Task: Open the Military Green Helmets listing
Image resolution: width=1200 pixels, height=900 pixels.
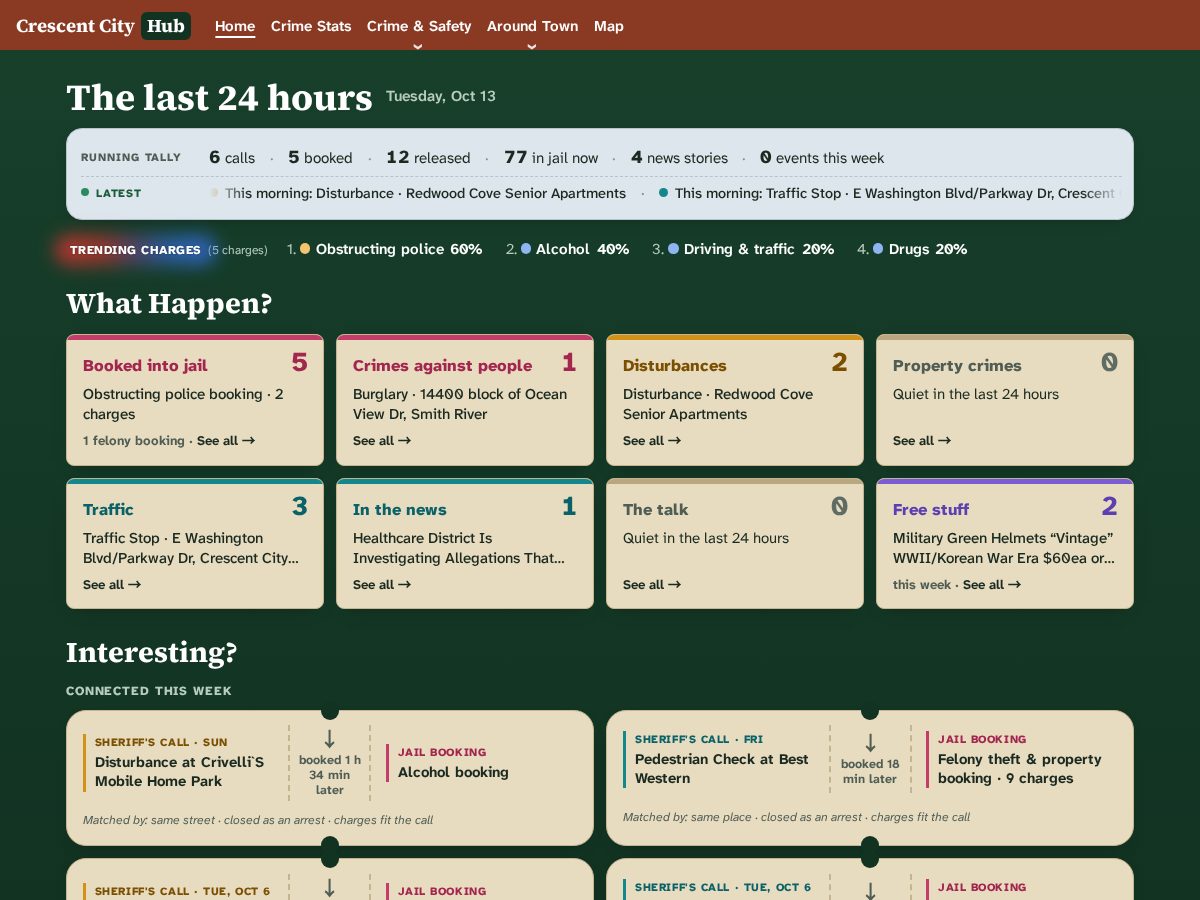Action: 1003,548
